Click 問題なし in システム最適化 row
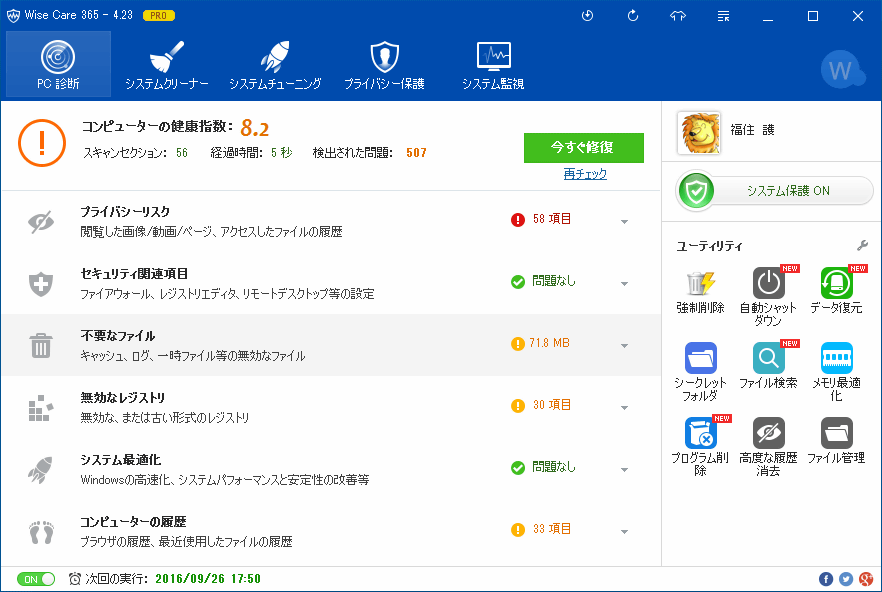The image size is (882, 592). pos(554,467)
